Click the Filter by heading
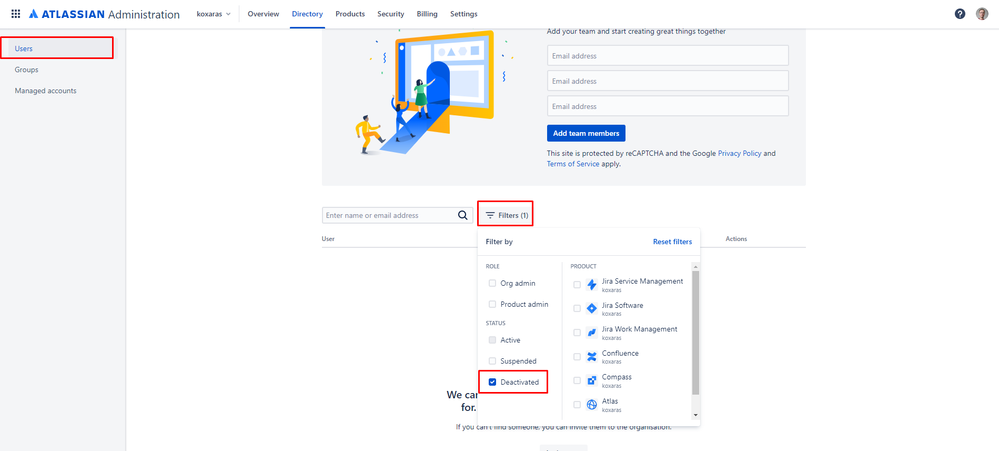 point(500,242)
